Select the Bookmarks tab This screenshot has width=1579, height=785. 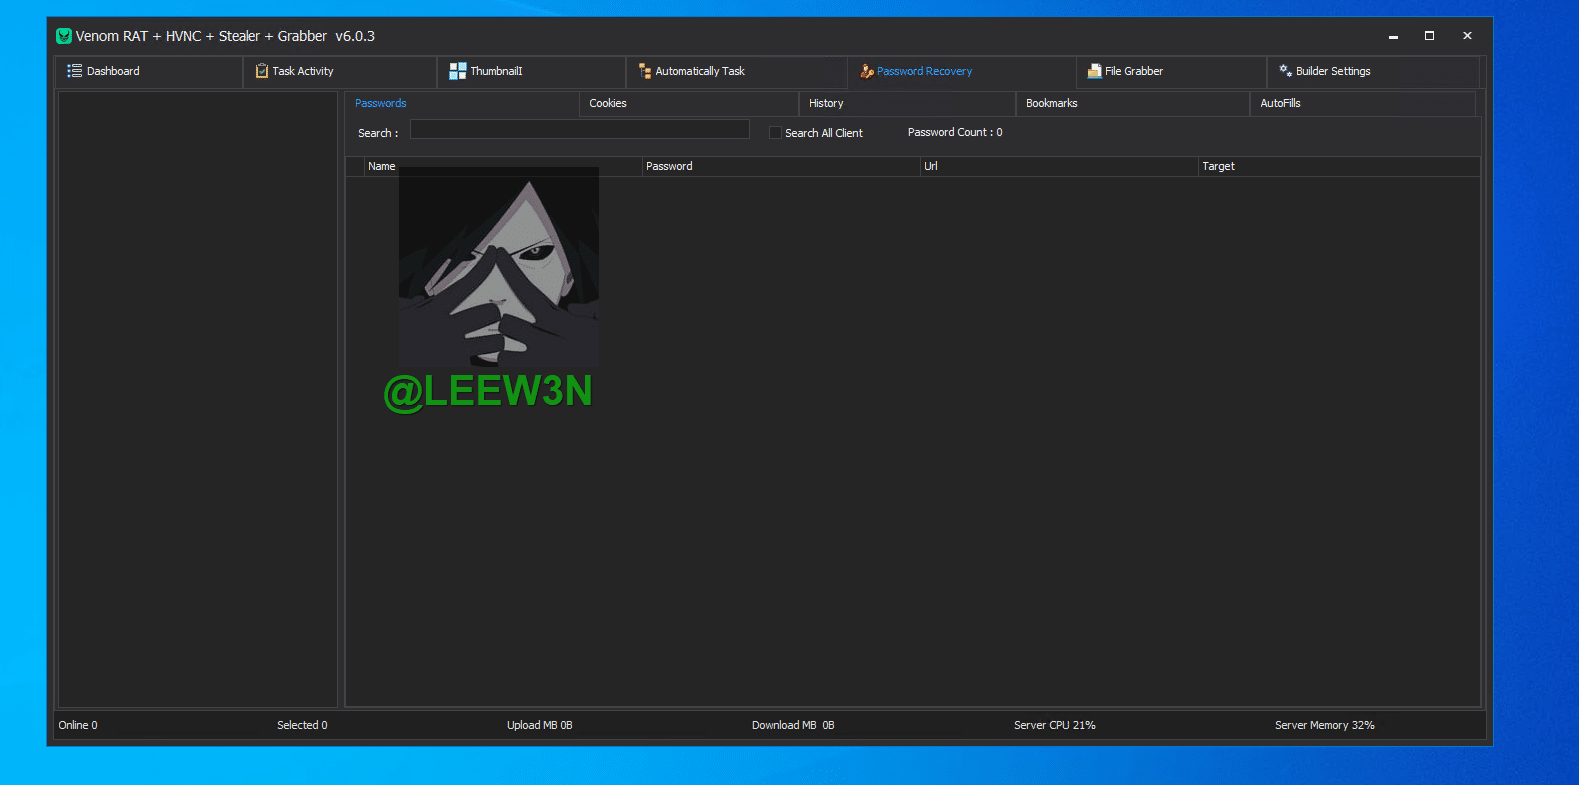(1051, 103)
